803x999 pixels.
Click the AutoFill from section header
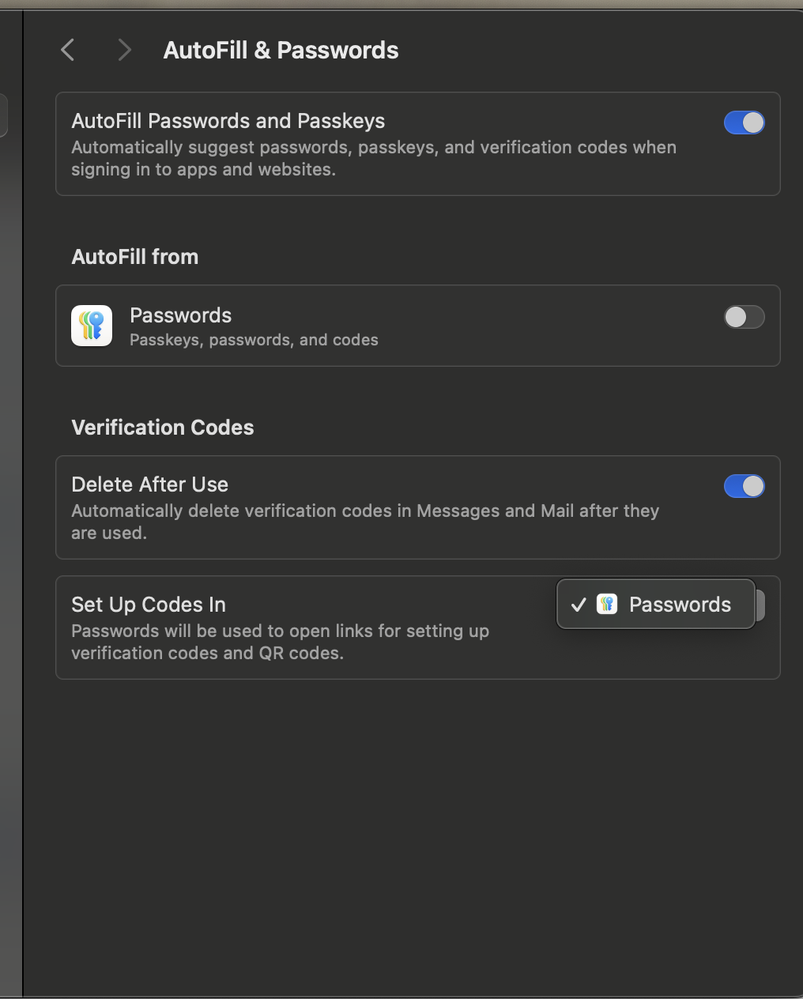point(135,257)
